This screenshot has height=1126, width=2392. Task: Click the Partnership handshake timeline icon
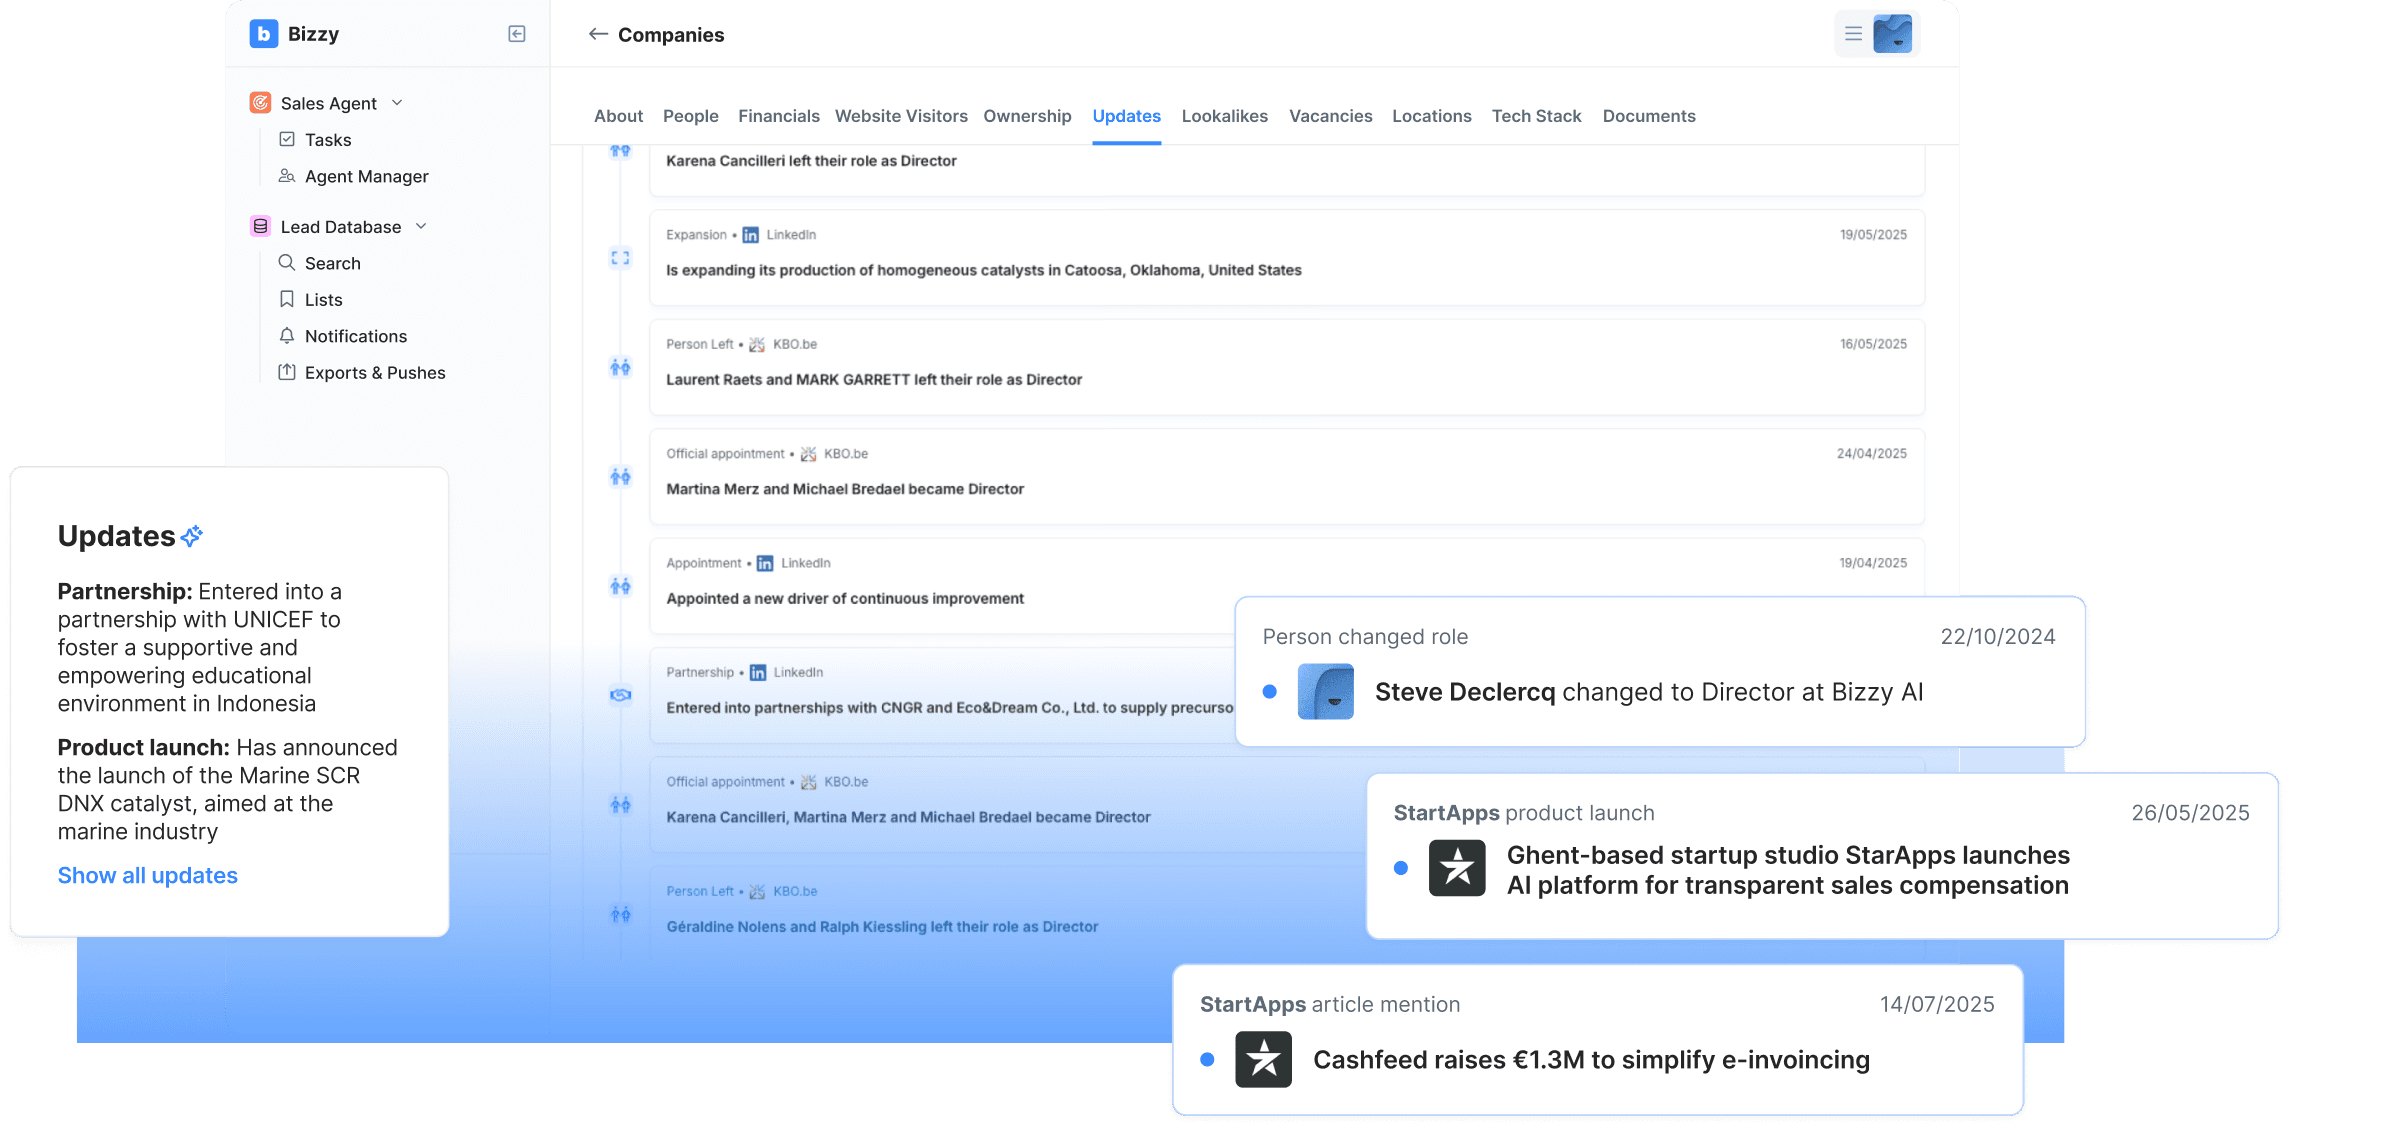coord(620,695)
